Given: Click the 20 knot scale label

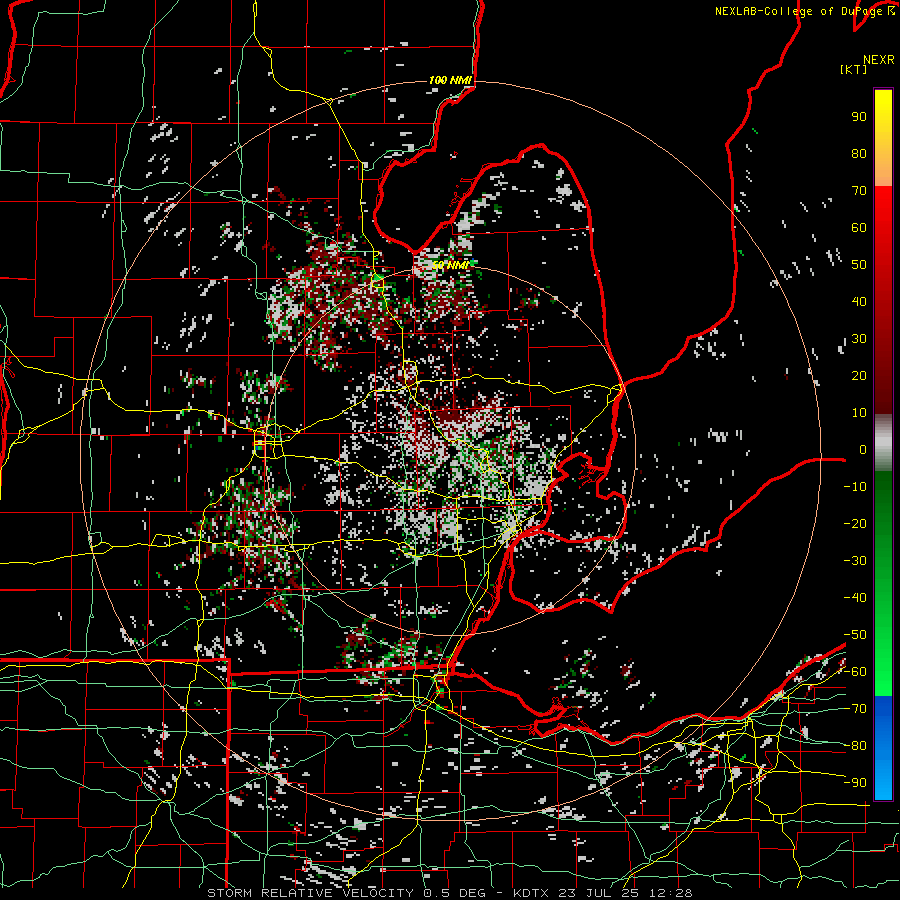Looking at the screenshot, I should pos(859,376).
